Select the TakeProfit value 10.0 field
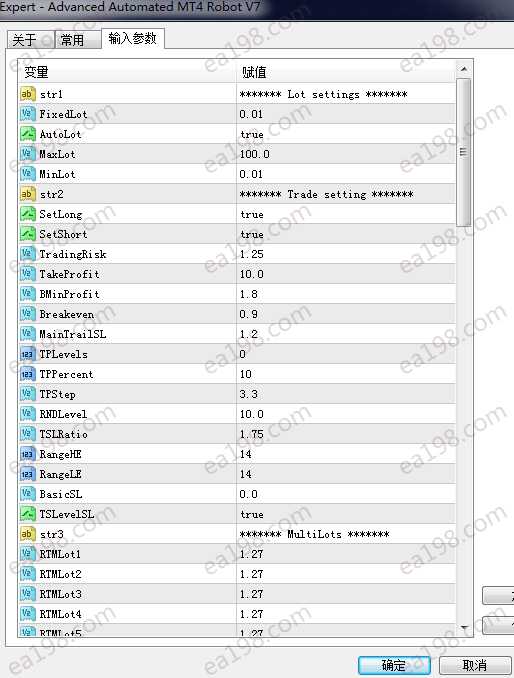The image size is (514, 678). 346,274
